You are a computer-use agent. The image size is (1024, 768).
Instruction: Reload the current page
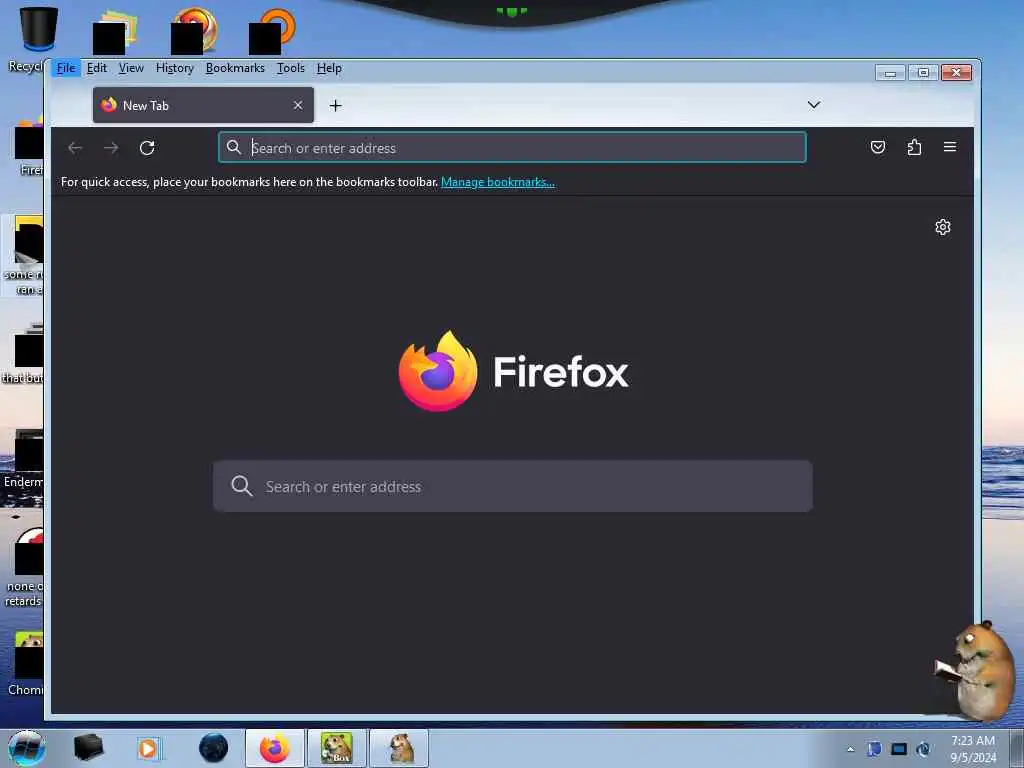(147, 148)
